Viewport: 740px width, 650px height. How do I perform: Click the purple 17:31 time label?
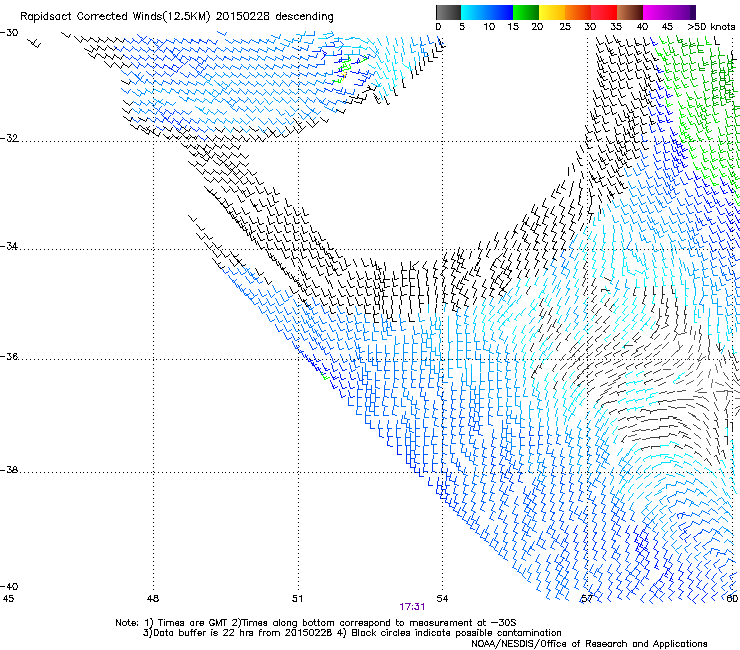coord(412,607)
